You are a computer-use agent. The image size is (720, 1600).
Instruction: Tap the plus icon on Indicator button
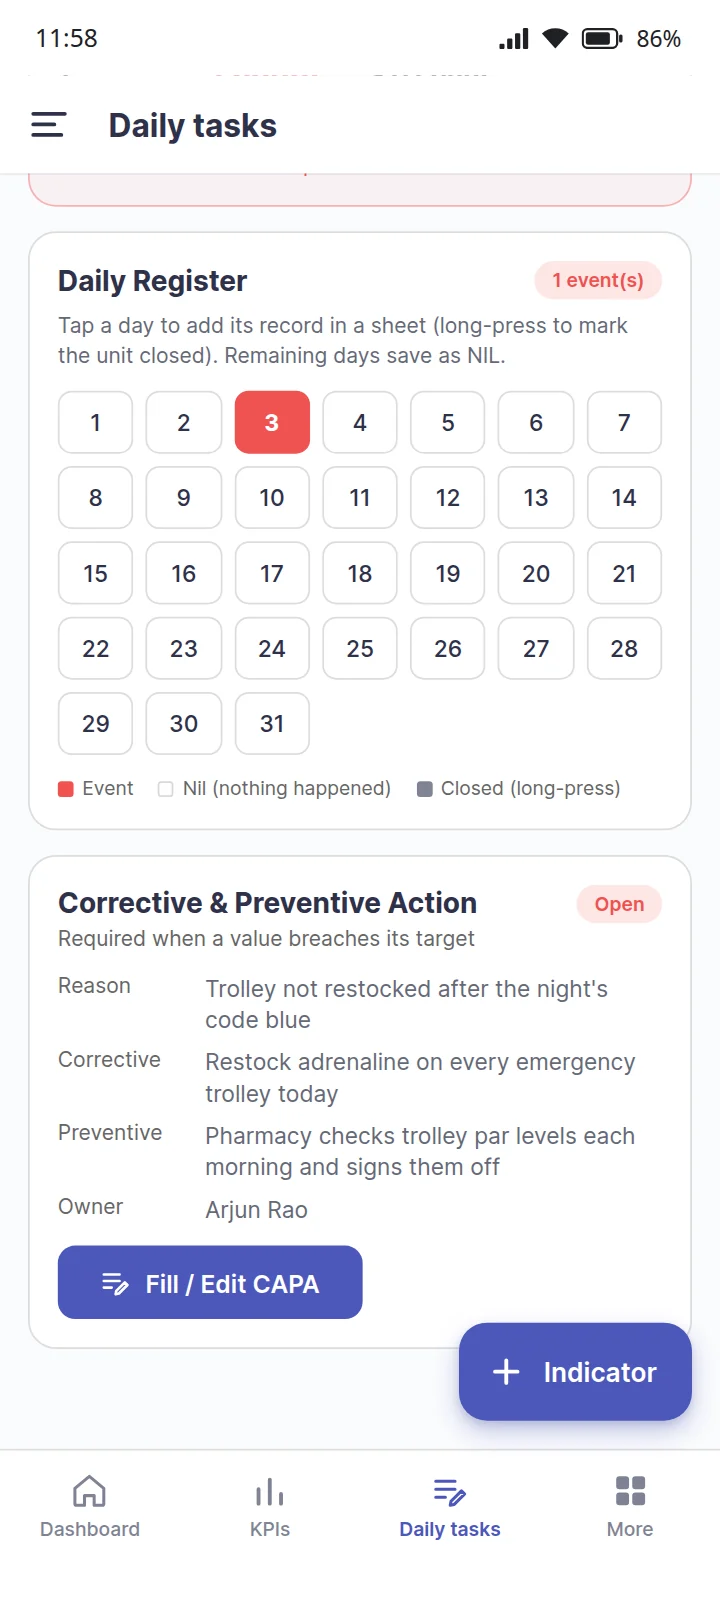tap(506, 1372)
